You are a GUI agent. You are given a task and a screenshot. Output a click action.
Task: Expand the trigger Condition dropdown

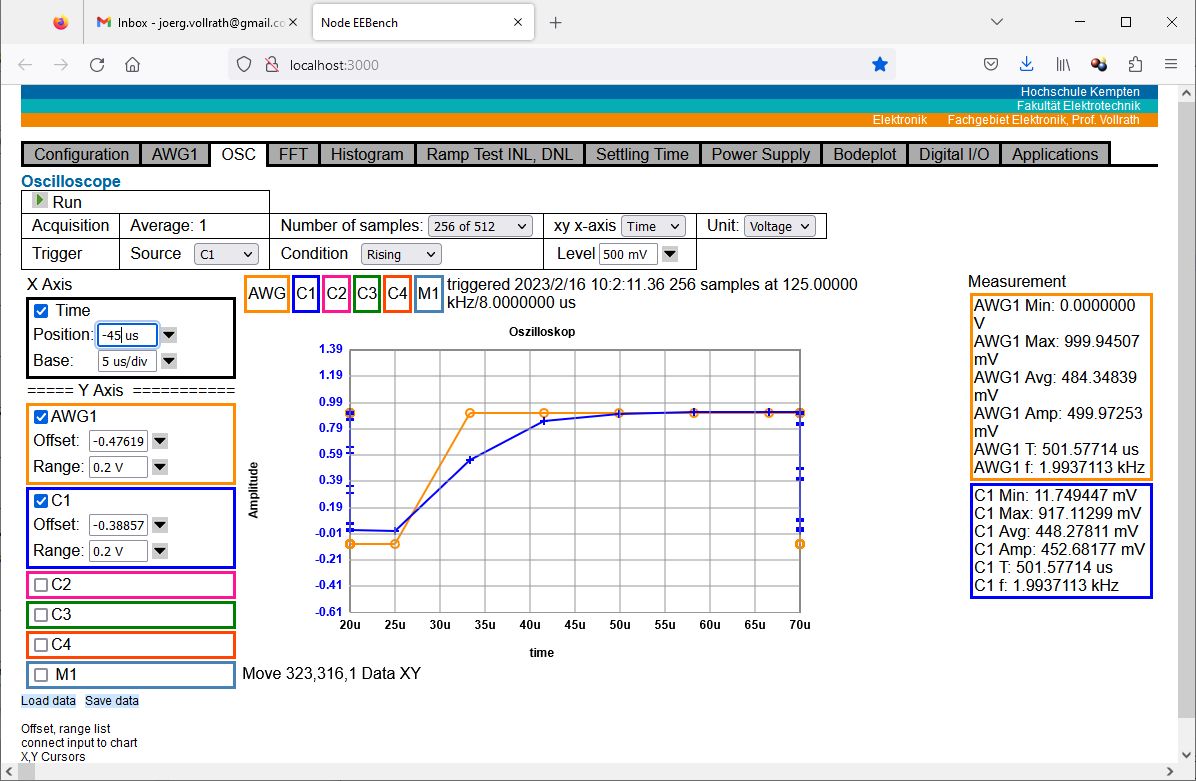(x=400, y=255)
